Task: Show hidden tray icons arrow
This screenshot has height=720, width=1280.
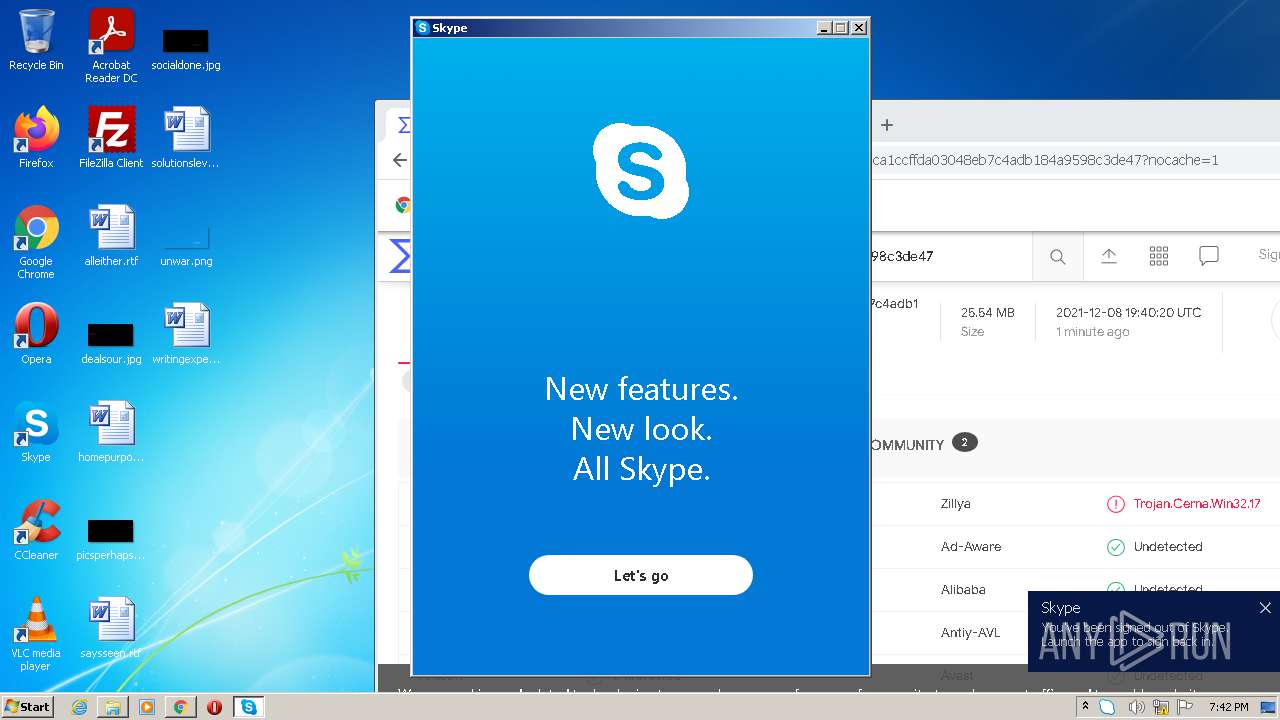Action: pos(1085,707)
